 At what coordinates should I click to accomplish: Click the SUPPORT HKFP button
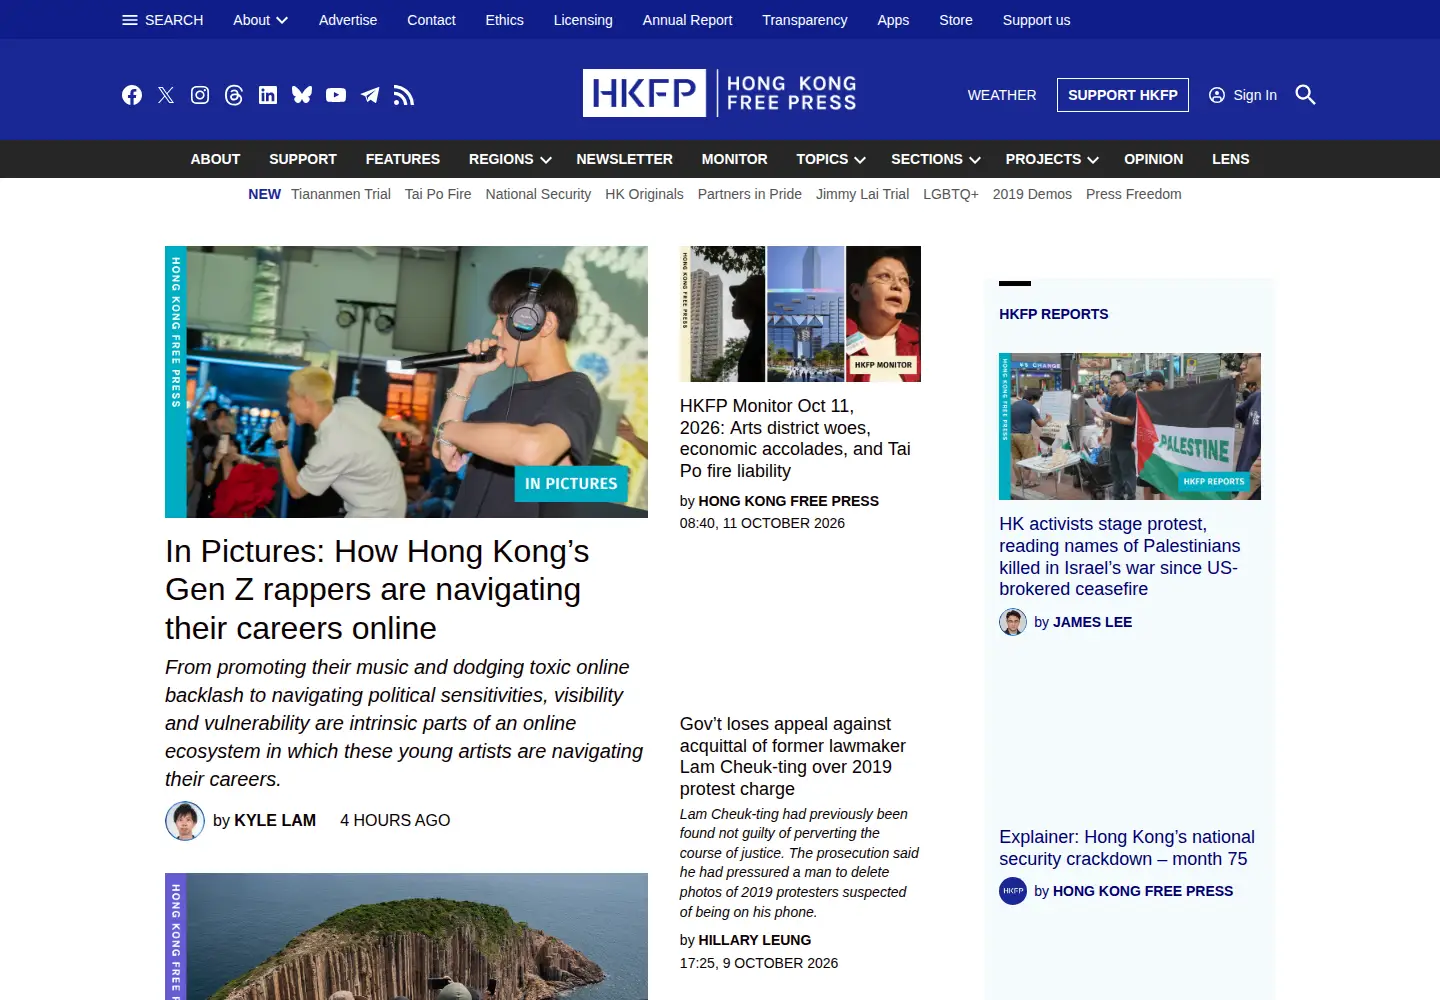(1123, 95)
